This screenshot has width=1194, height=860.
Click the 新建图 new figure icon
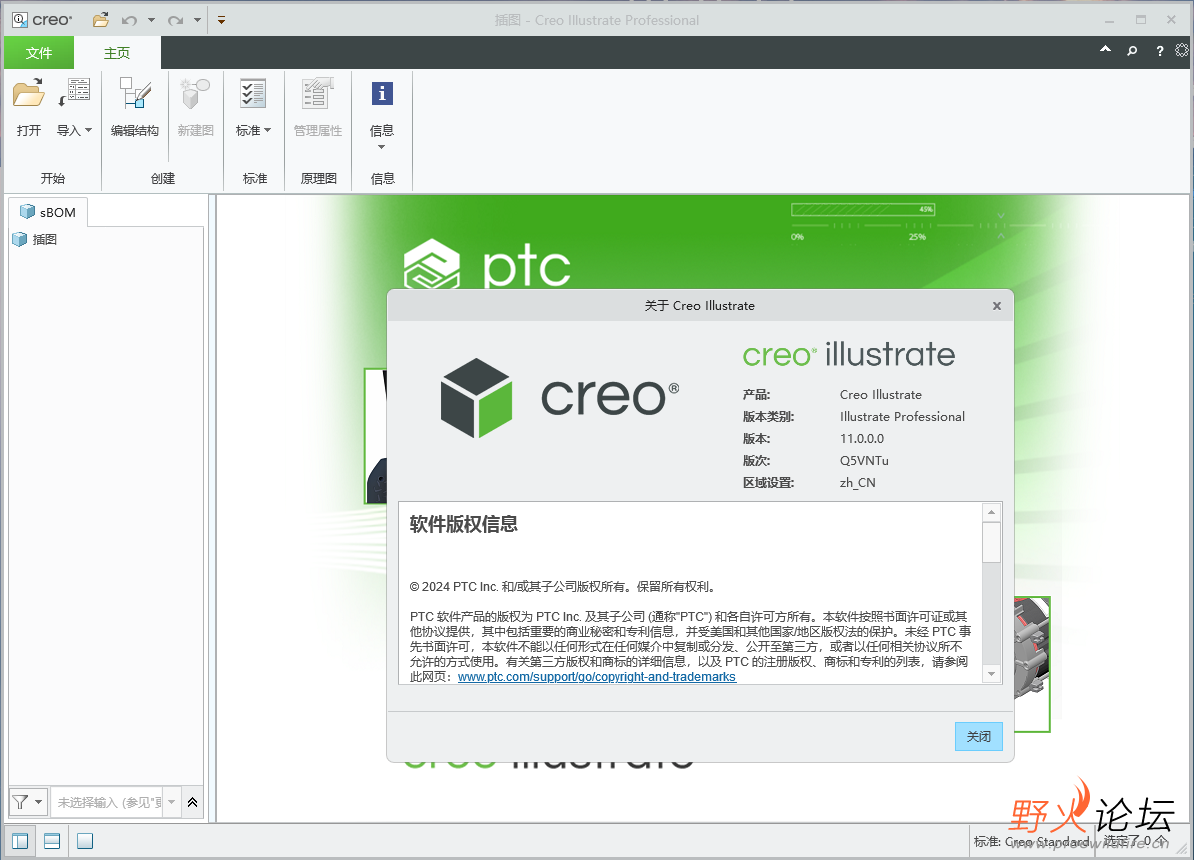coord(195,93)
